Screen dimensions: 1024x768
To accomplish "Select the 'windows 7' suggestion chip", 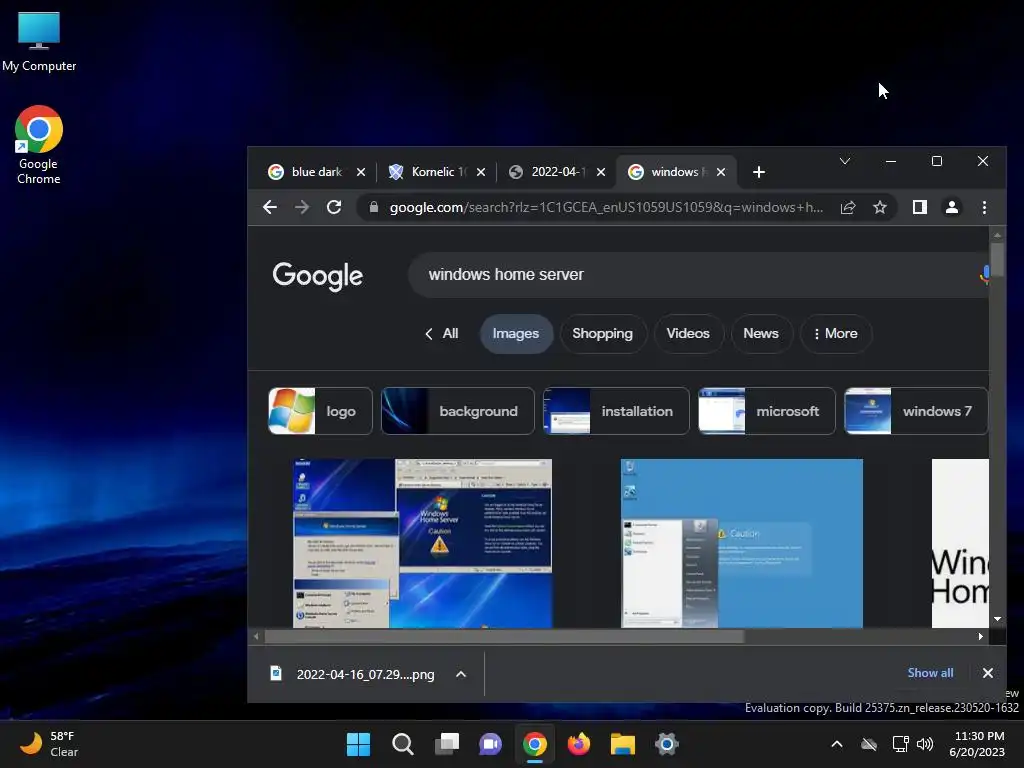I will pos(916,411).
